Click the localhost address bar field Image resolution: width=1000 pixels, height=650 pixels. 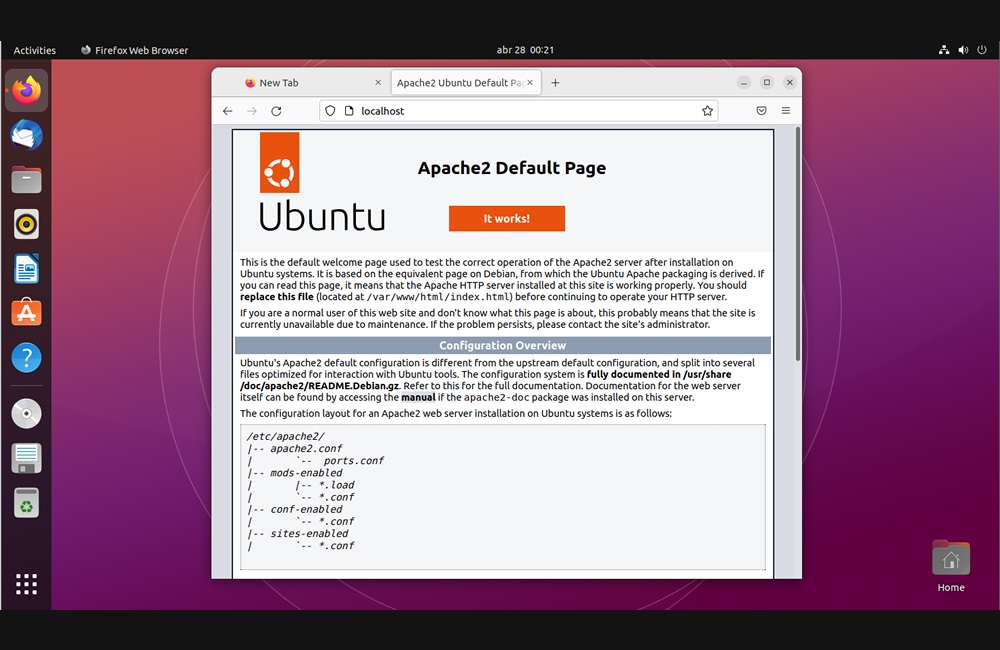520,111
